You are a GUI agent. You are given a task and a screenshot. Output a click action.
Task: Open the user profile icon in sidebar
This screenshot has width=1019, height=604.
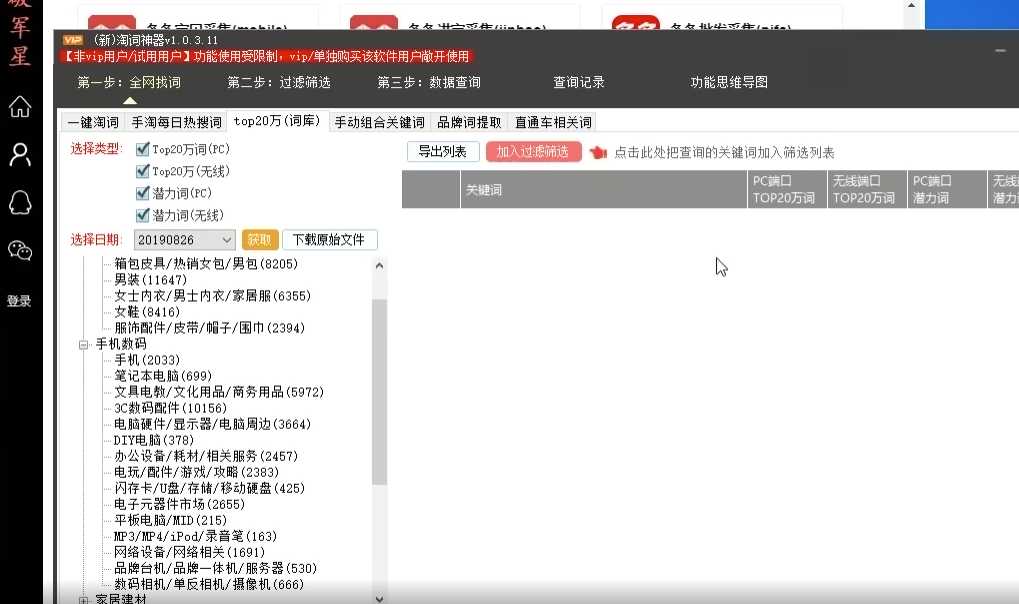(19, 154)
